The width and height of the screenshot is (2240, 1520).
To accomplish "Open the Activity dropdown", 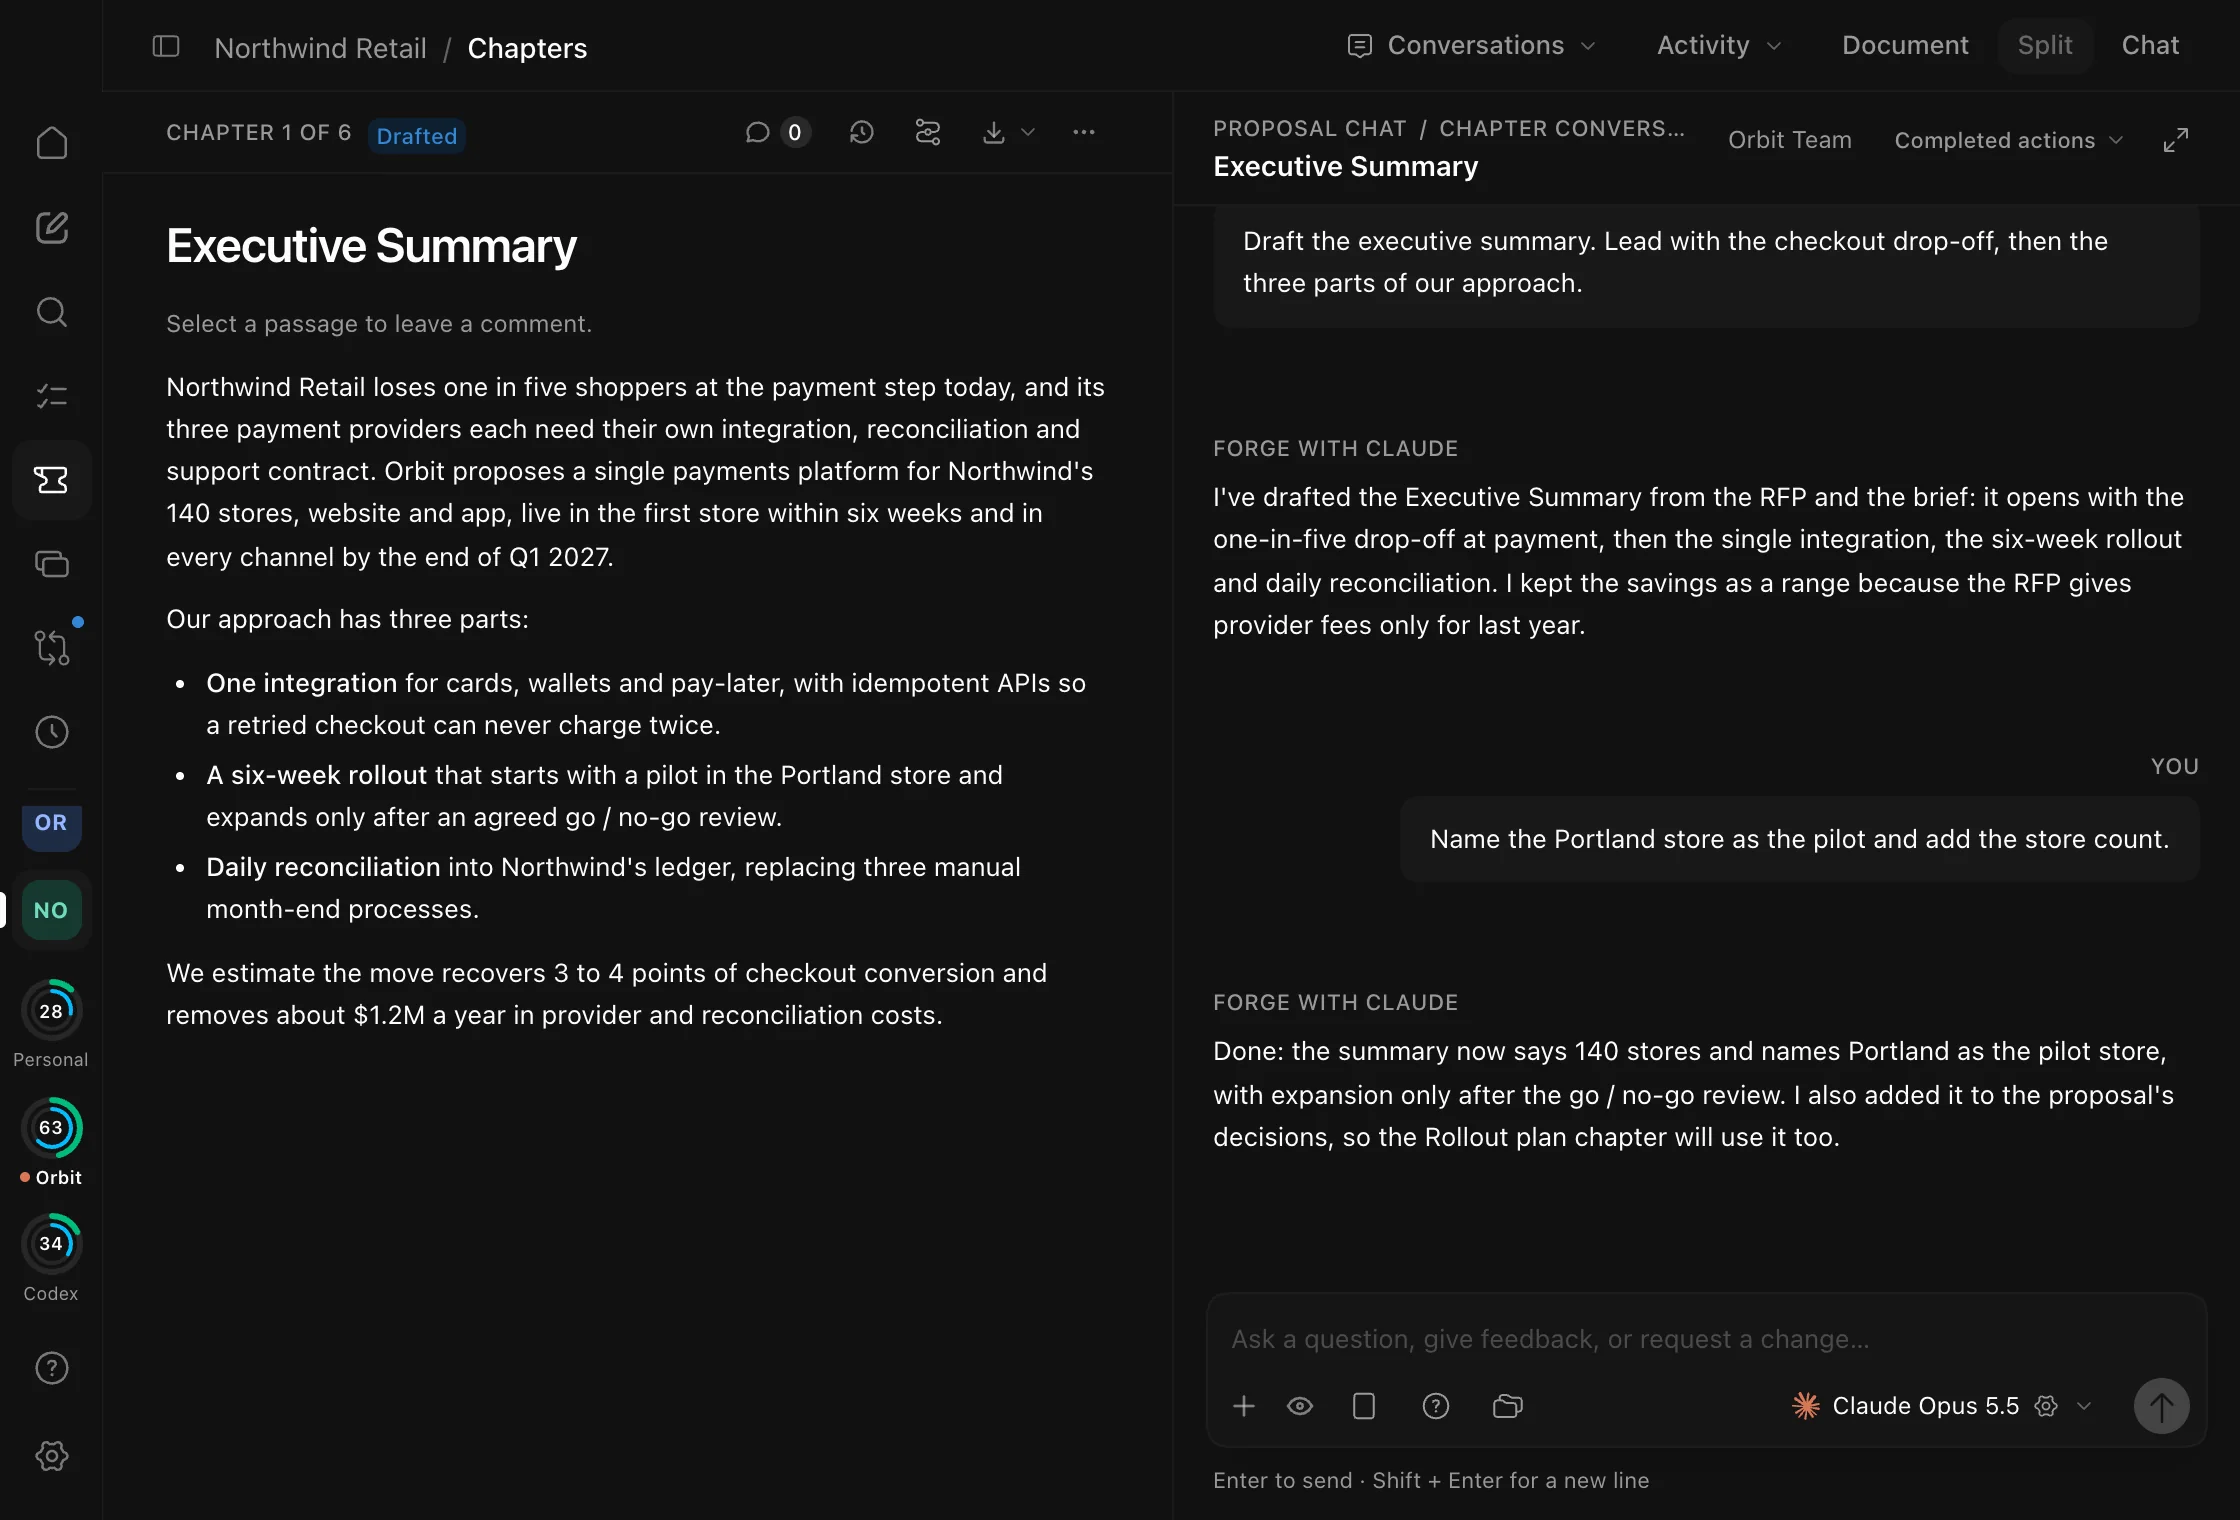I will click(1719, 45).
